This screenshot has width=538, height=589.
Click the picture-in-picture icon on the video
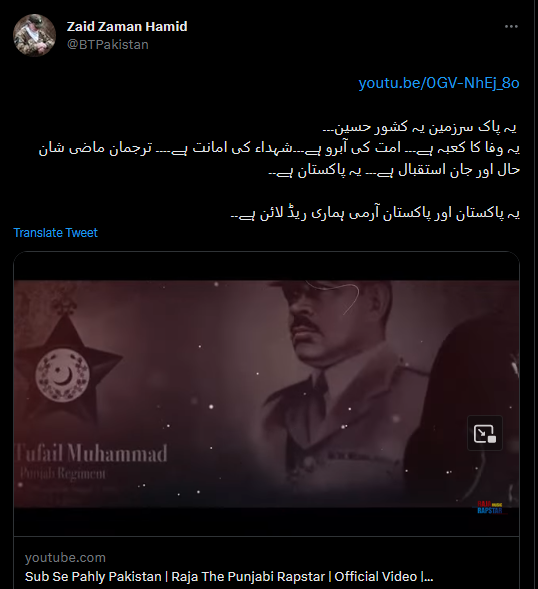(485, 433)
